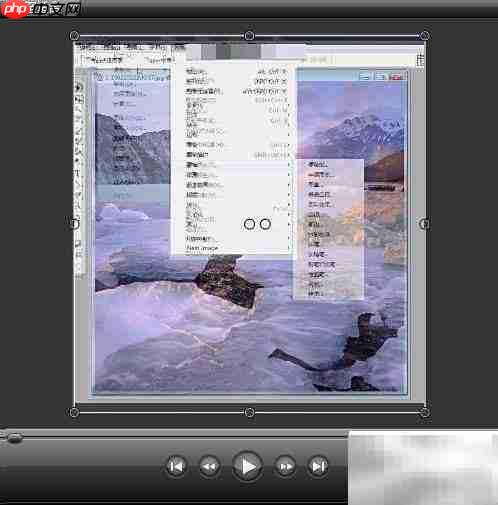Click the middle-right edge transform handle
The image size is (498, 505).
click(x=424, y=224)
